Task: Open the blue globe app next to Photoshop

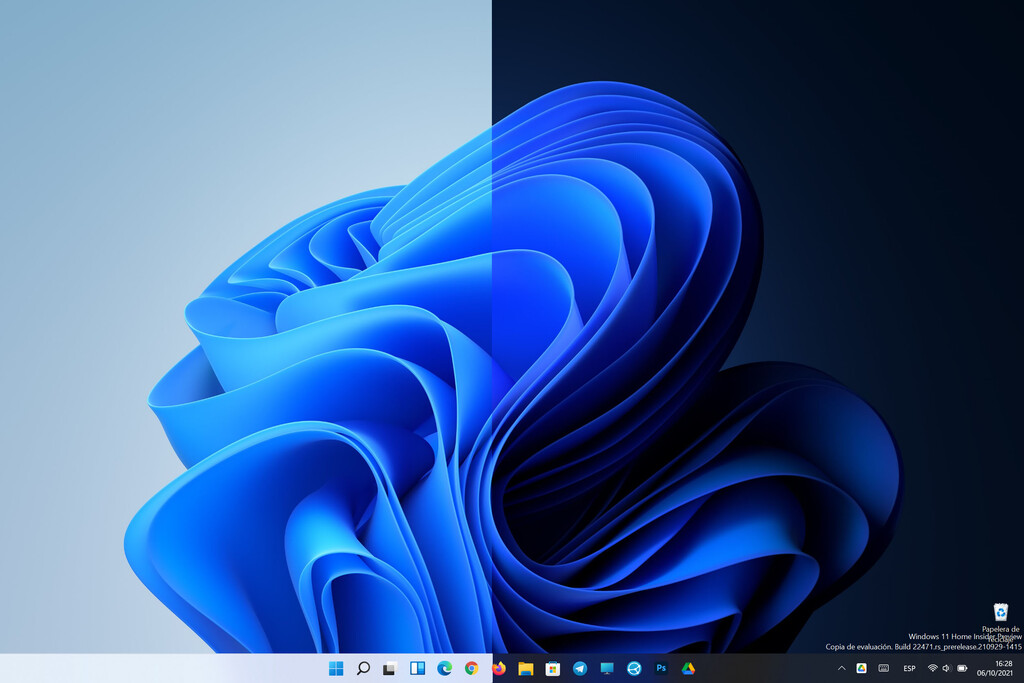Action: click(634, 668)
